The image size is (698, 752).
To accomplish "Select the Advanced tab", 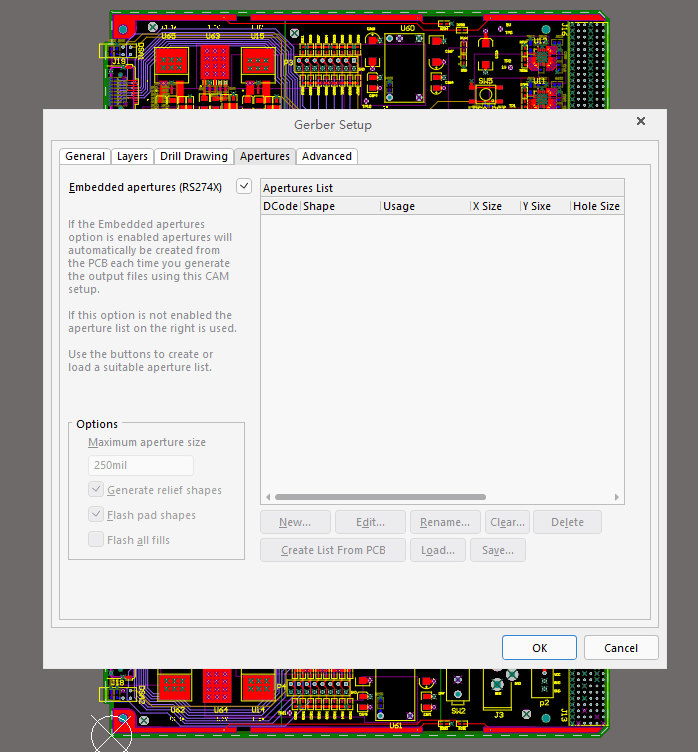I will point(327,156).
